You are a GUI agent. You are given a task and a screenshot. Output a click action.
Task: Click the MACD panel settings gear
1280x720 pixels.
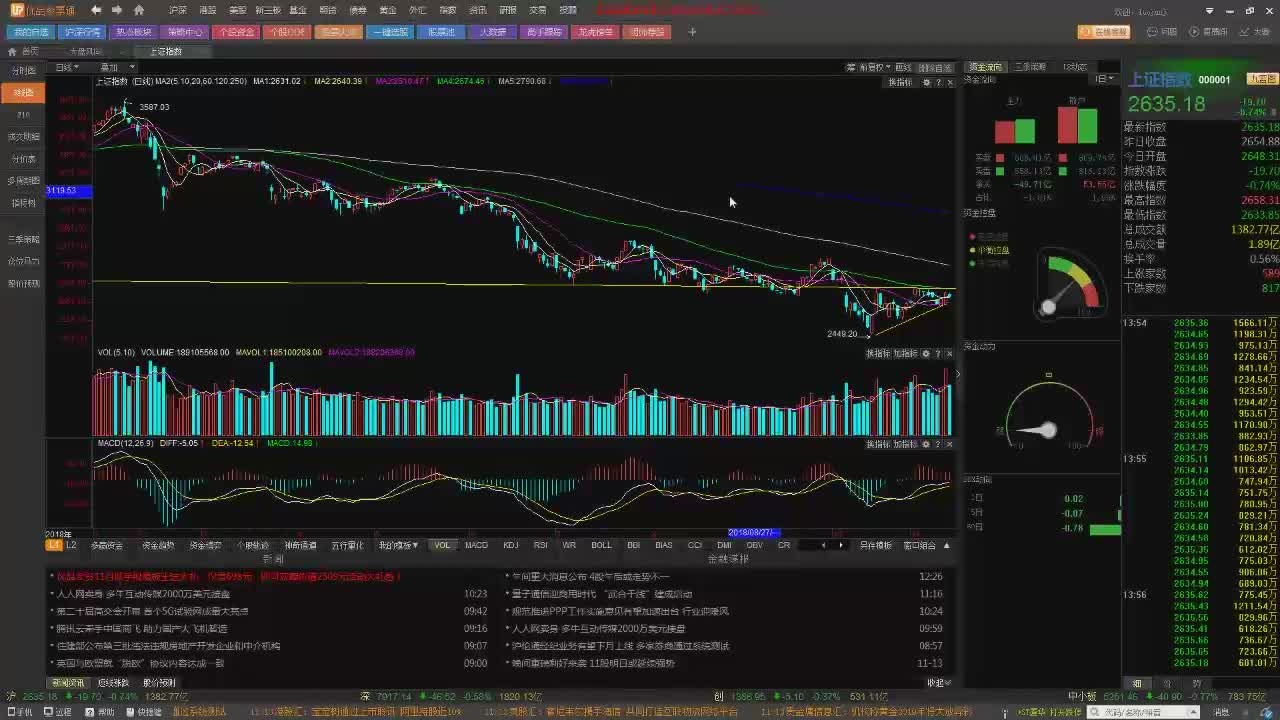(x=926, y=444)
